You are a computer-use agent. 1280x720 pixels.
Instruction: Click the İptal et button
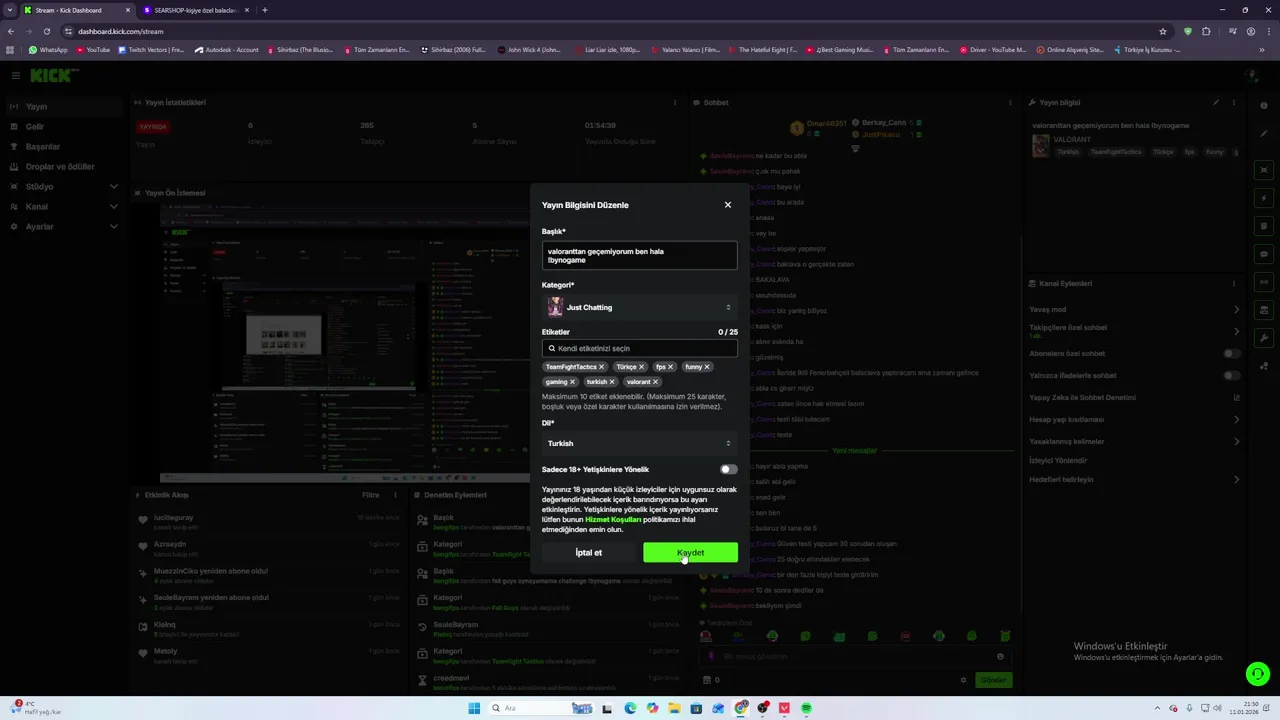(x=589, y=552)
